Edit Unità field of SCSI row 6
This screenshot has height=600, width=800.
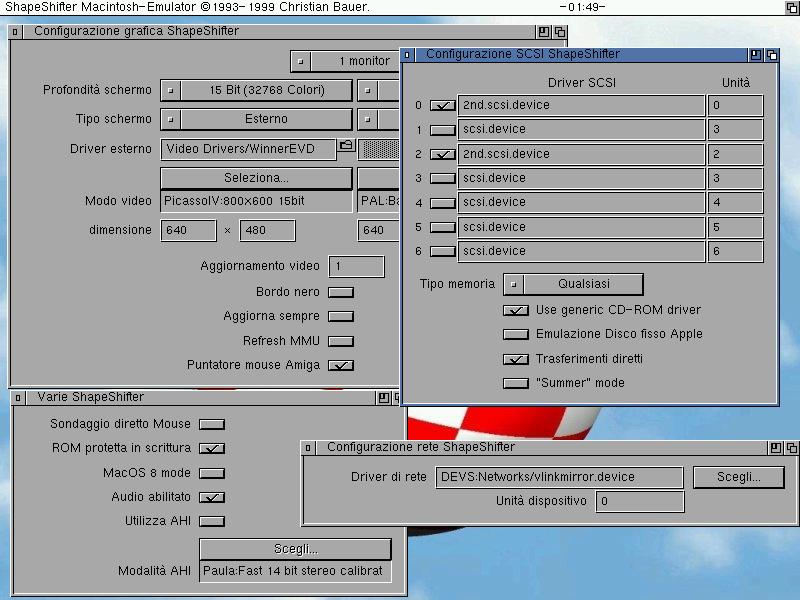pos(736,251)
